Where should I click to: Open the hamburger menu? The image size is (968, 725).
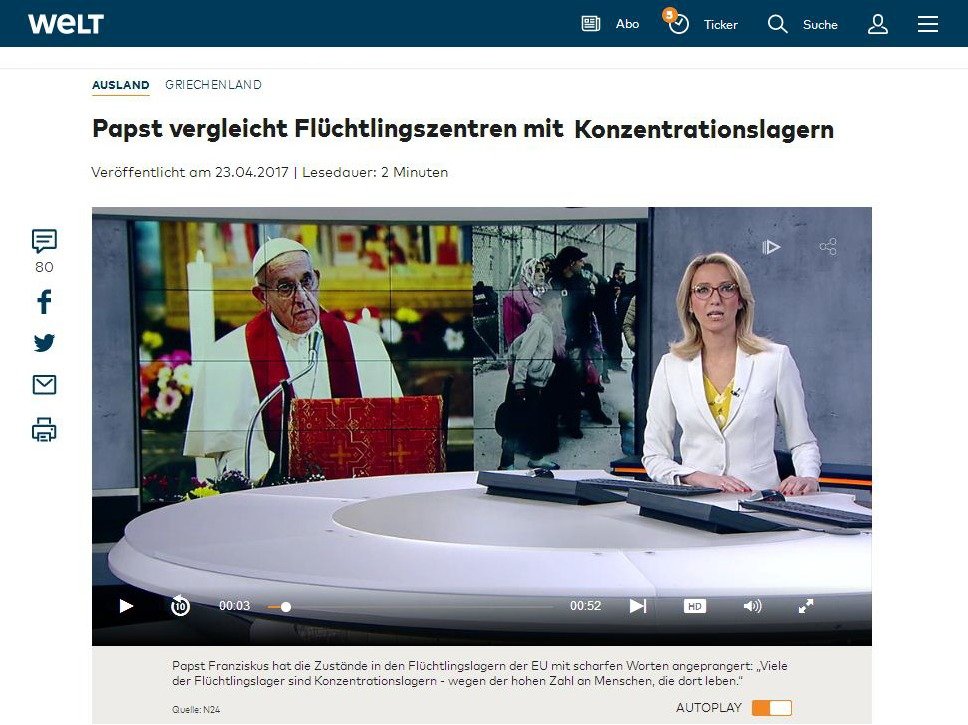coord(927,24)
